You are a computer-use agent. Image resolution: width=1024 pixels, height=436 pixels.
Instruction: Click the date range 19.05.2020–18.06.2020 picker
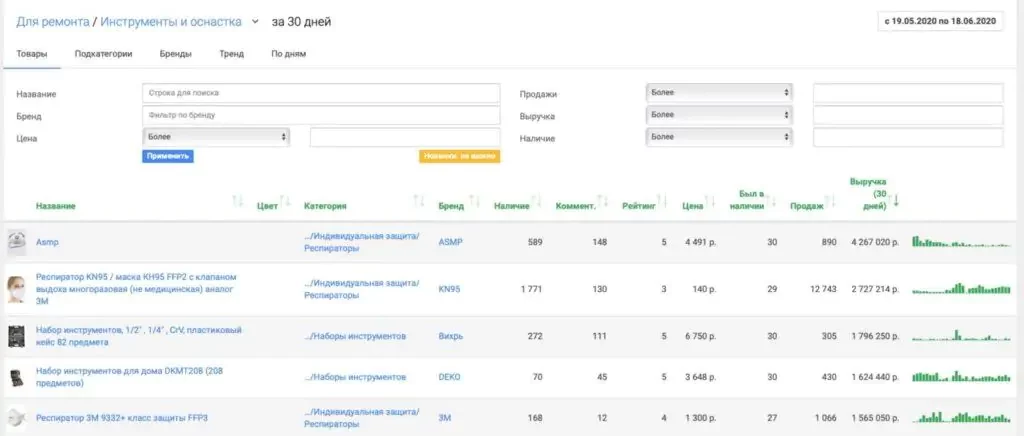[939, 21]
